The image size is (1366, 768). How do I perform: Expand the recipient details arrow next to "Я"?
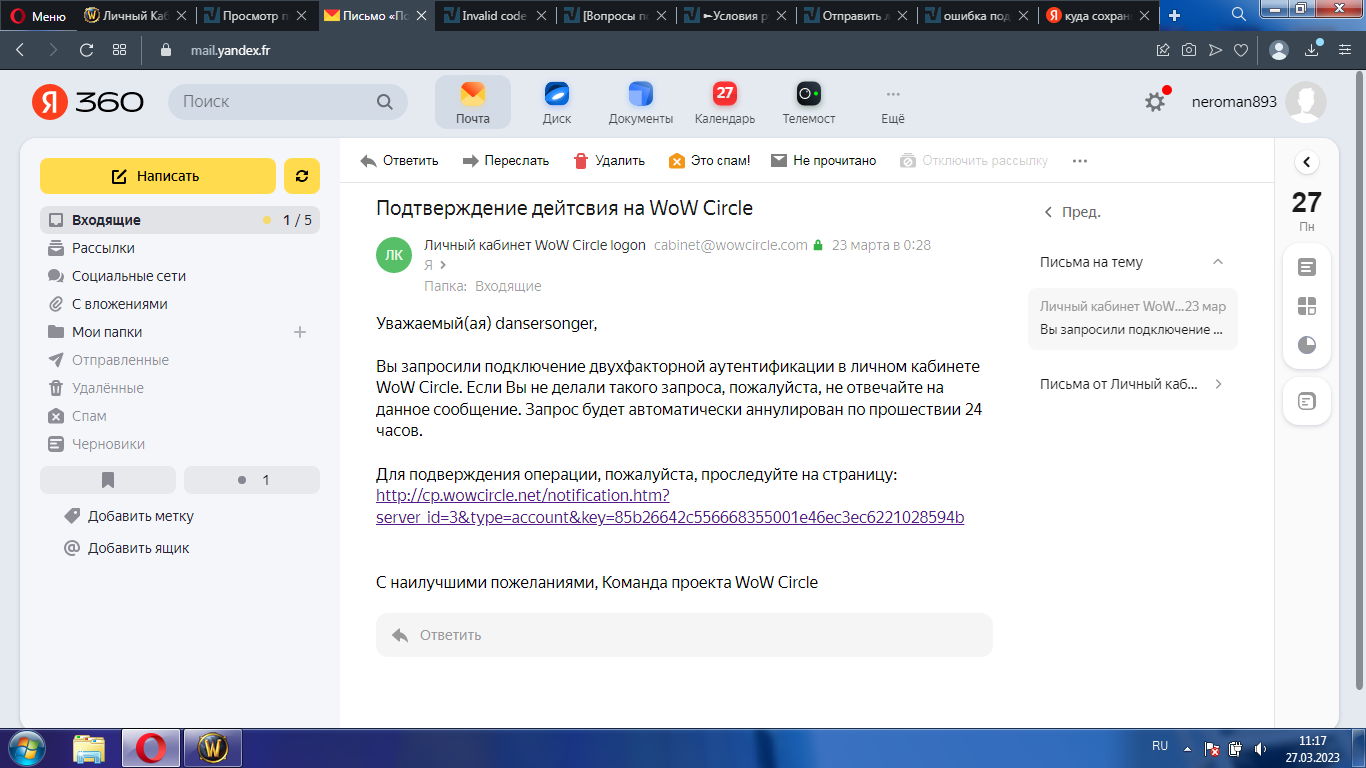pyautogui.click(x=443, y=265)
